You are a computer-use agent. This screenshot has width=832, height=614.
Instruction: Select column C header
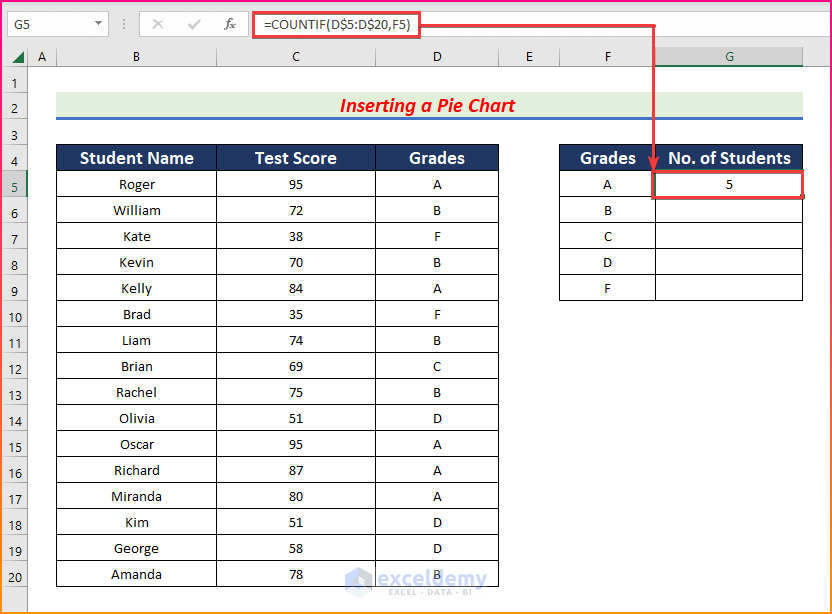point(296,57)
